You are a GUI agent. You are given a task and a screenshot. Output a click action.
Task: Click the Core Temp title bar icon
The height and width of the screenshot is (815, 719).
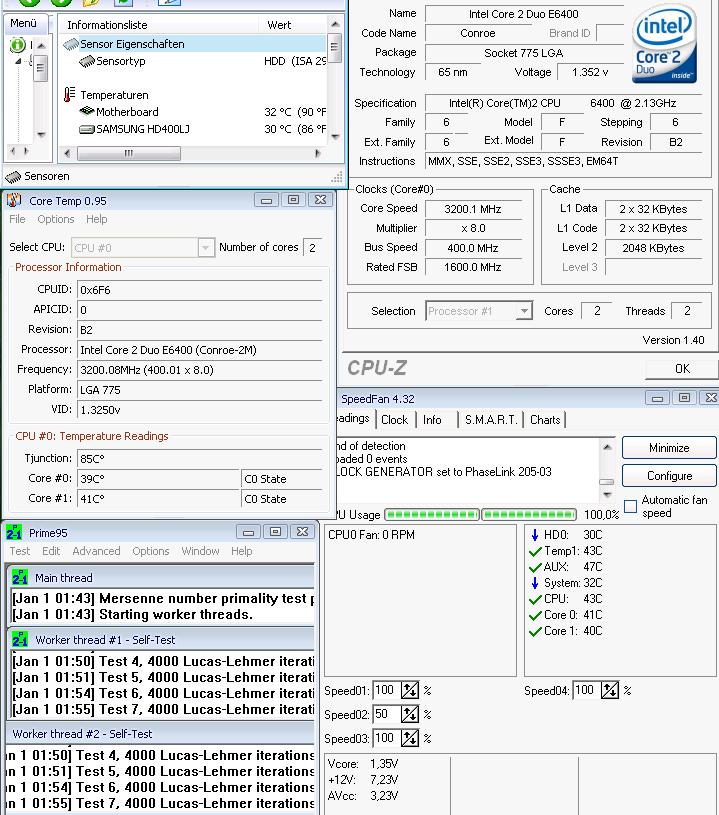[x=14, y=200]
